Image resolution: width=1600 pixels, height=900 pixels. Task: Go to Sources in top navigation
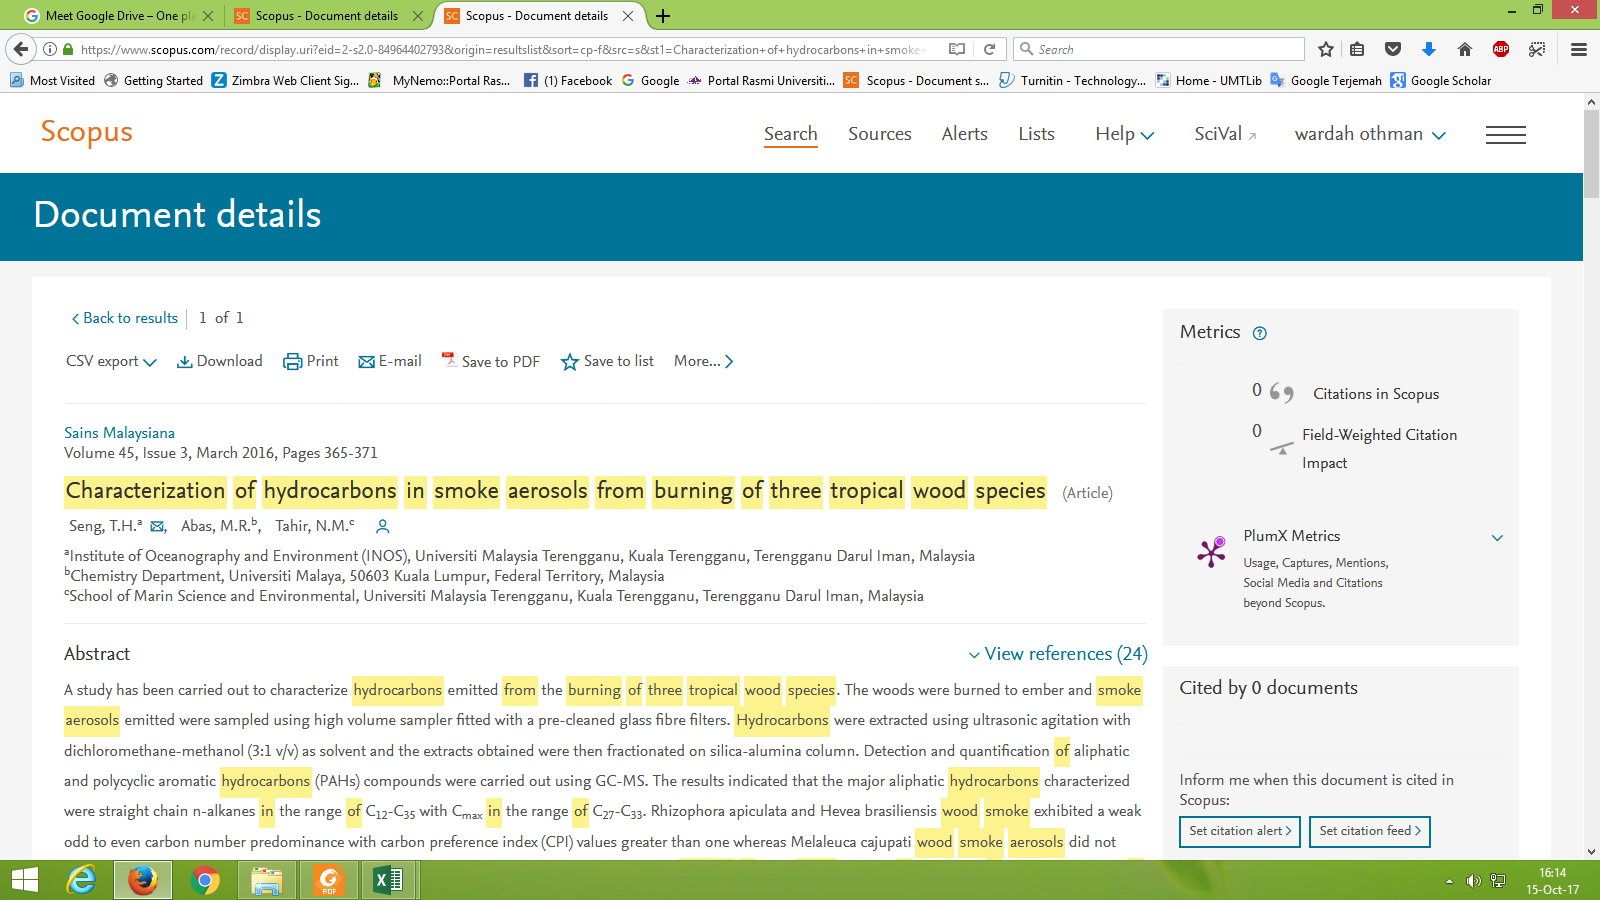click(879, 134)
